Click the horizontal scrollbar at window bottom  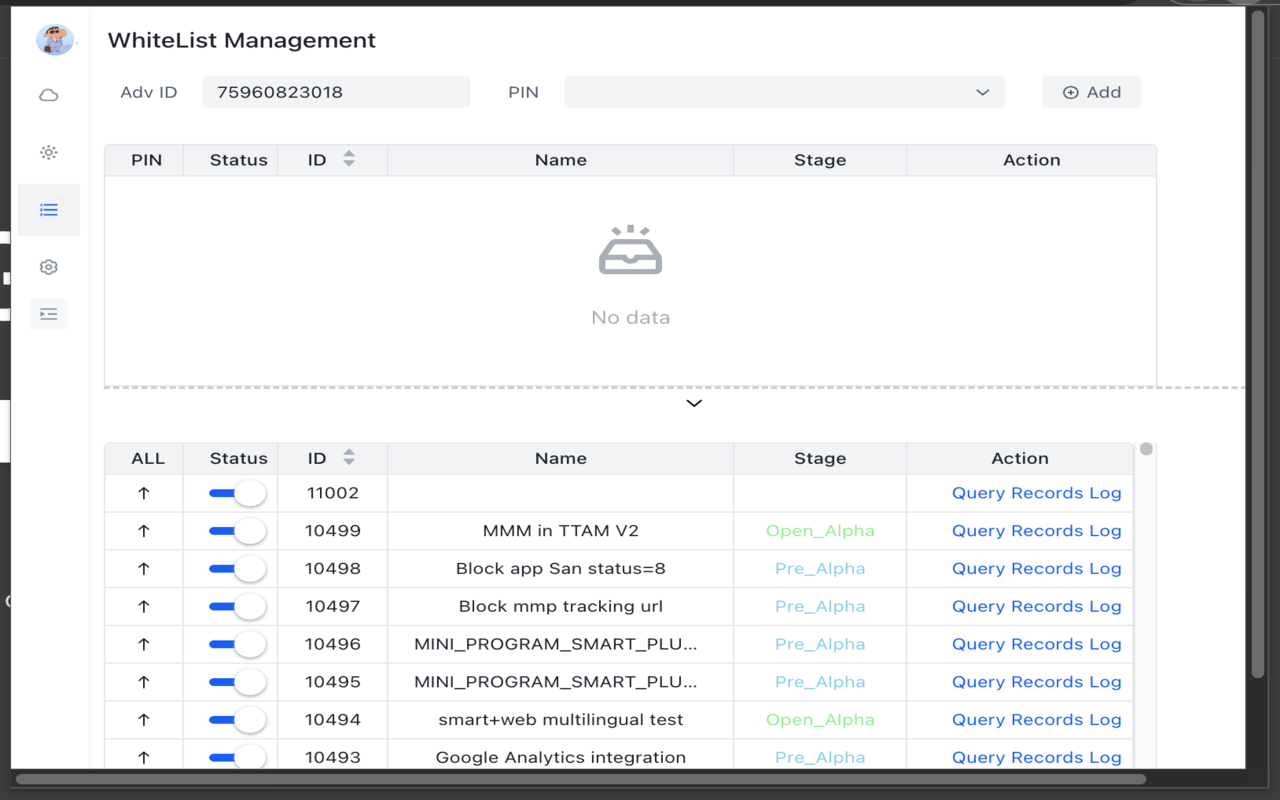tap(580, 779)
